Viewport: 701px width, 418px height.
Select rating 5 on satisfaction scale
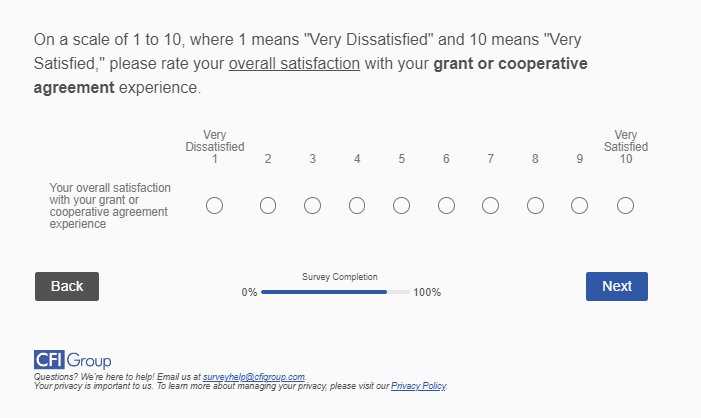coord(401,206)
